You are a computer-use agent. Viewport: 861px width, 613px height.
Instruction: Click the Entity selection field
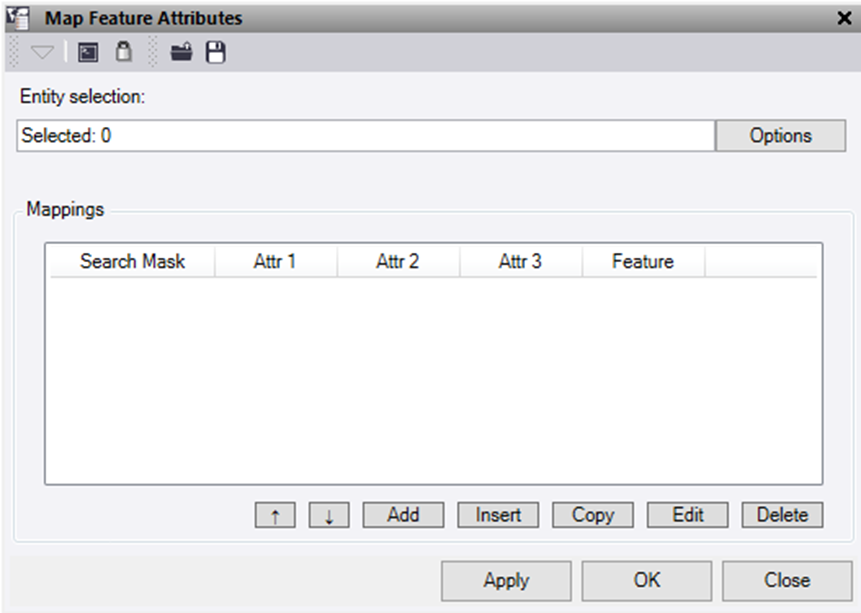(x=365, y=136)
